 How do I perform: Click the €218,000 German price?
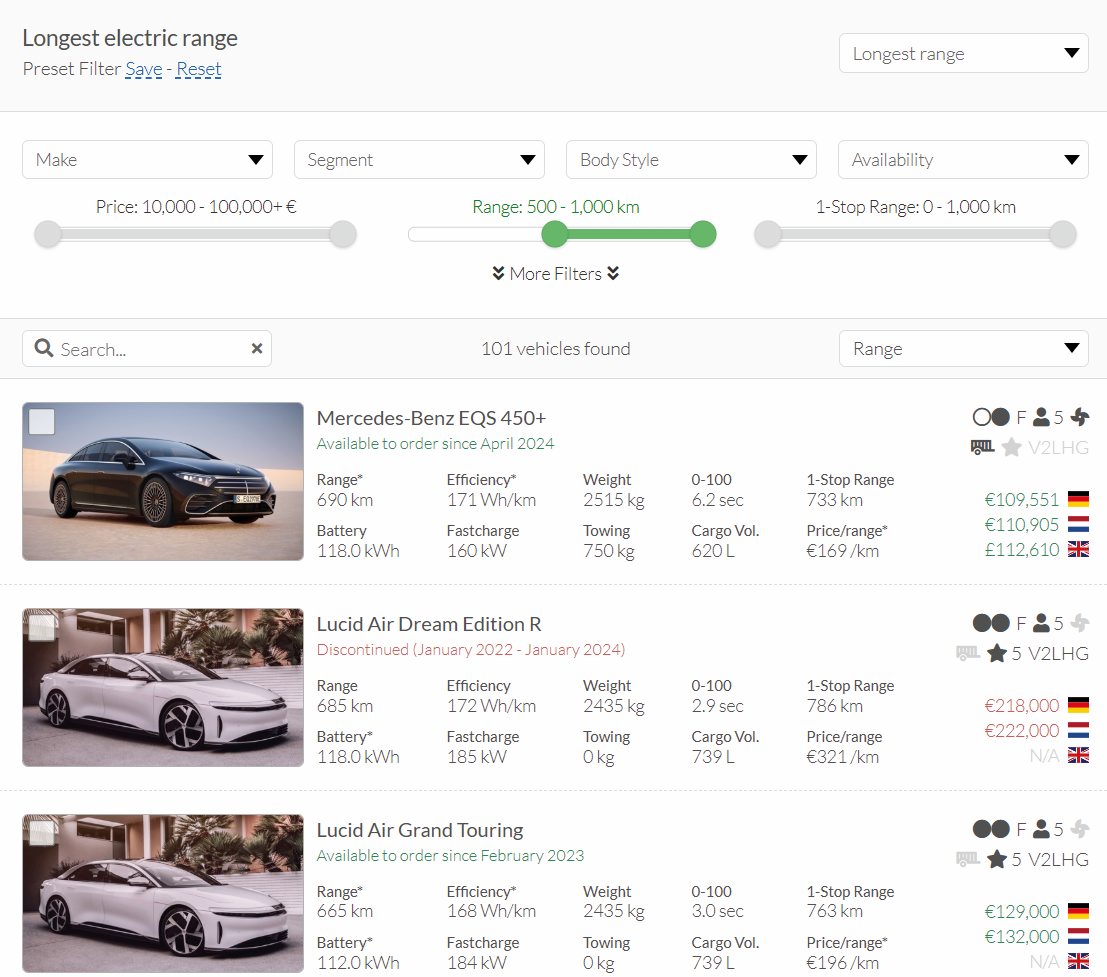tap(1022, 706)
